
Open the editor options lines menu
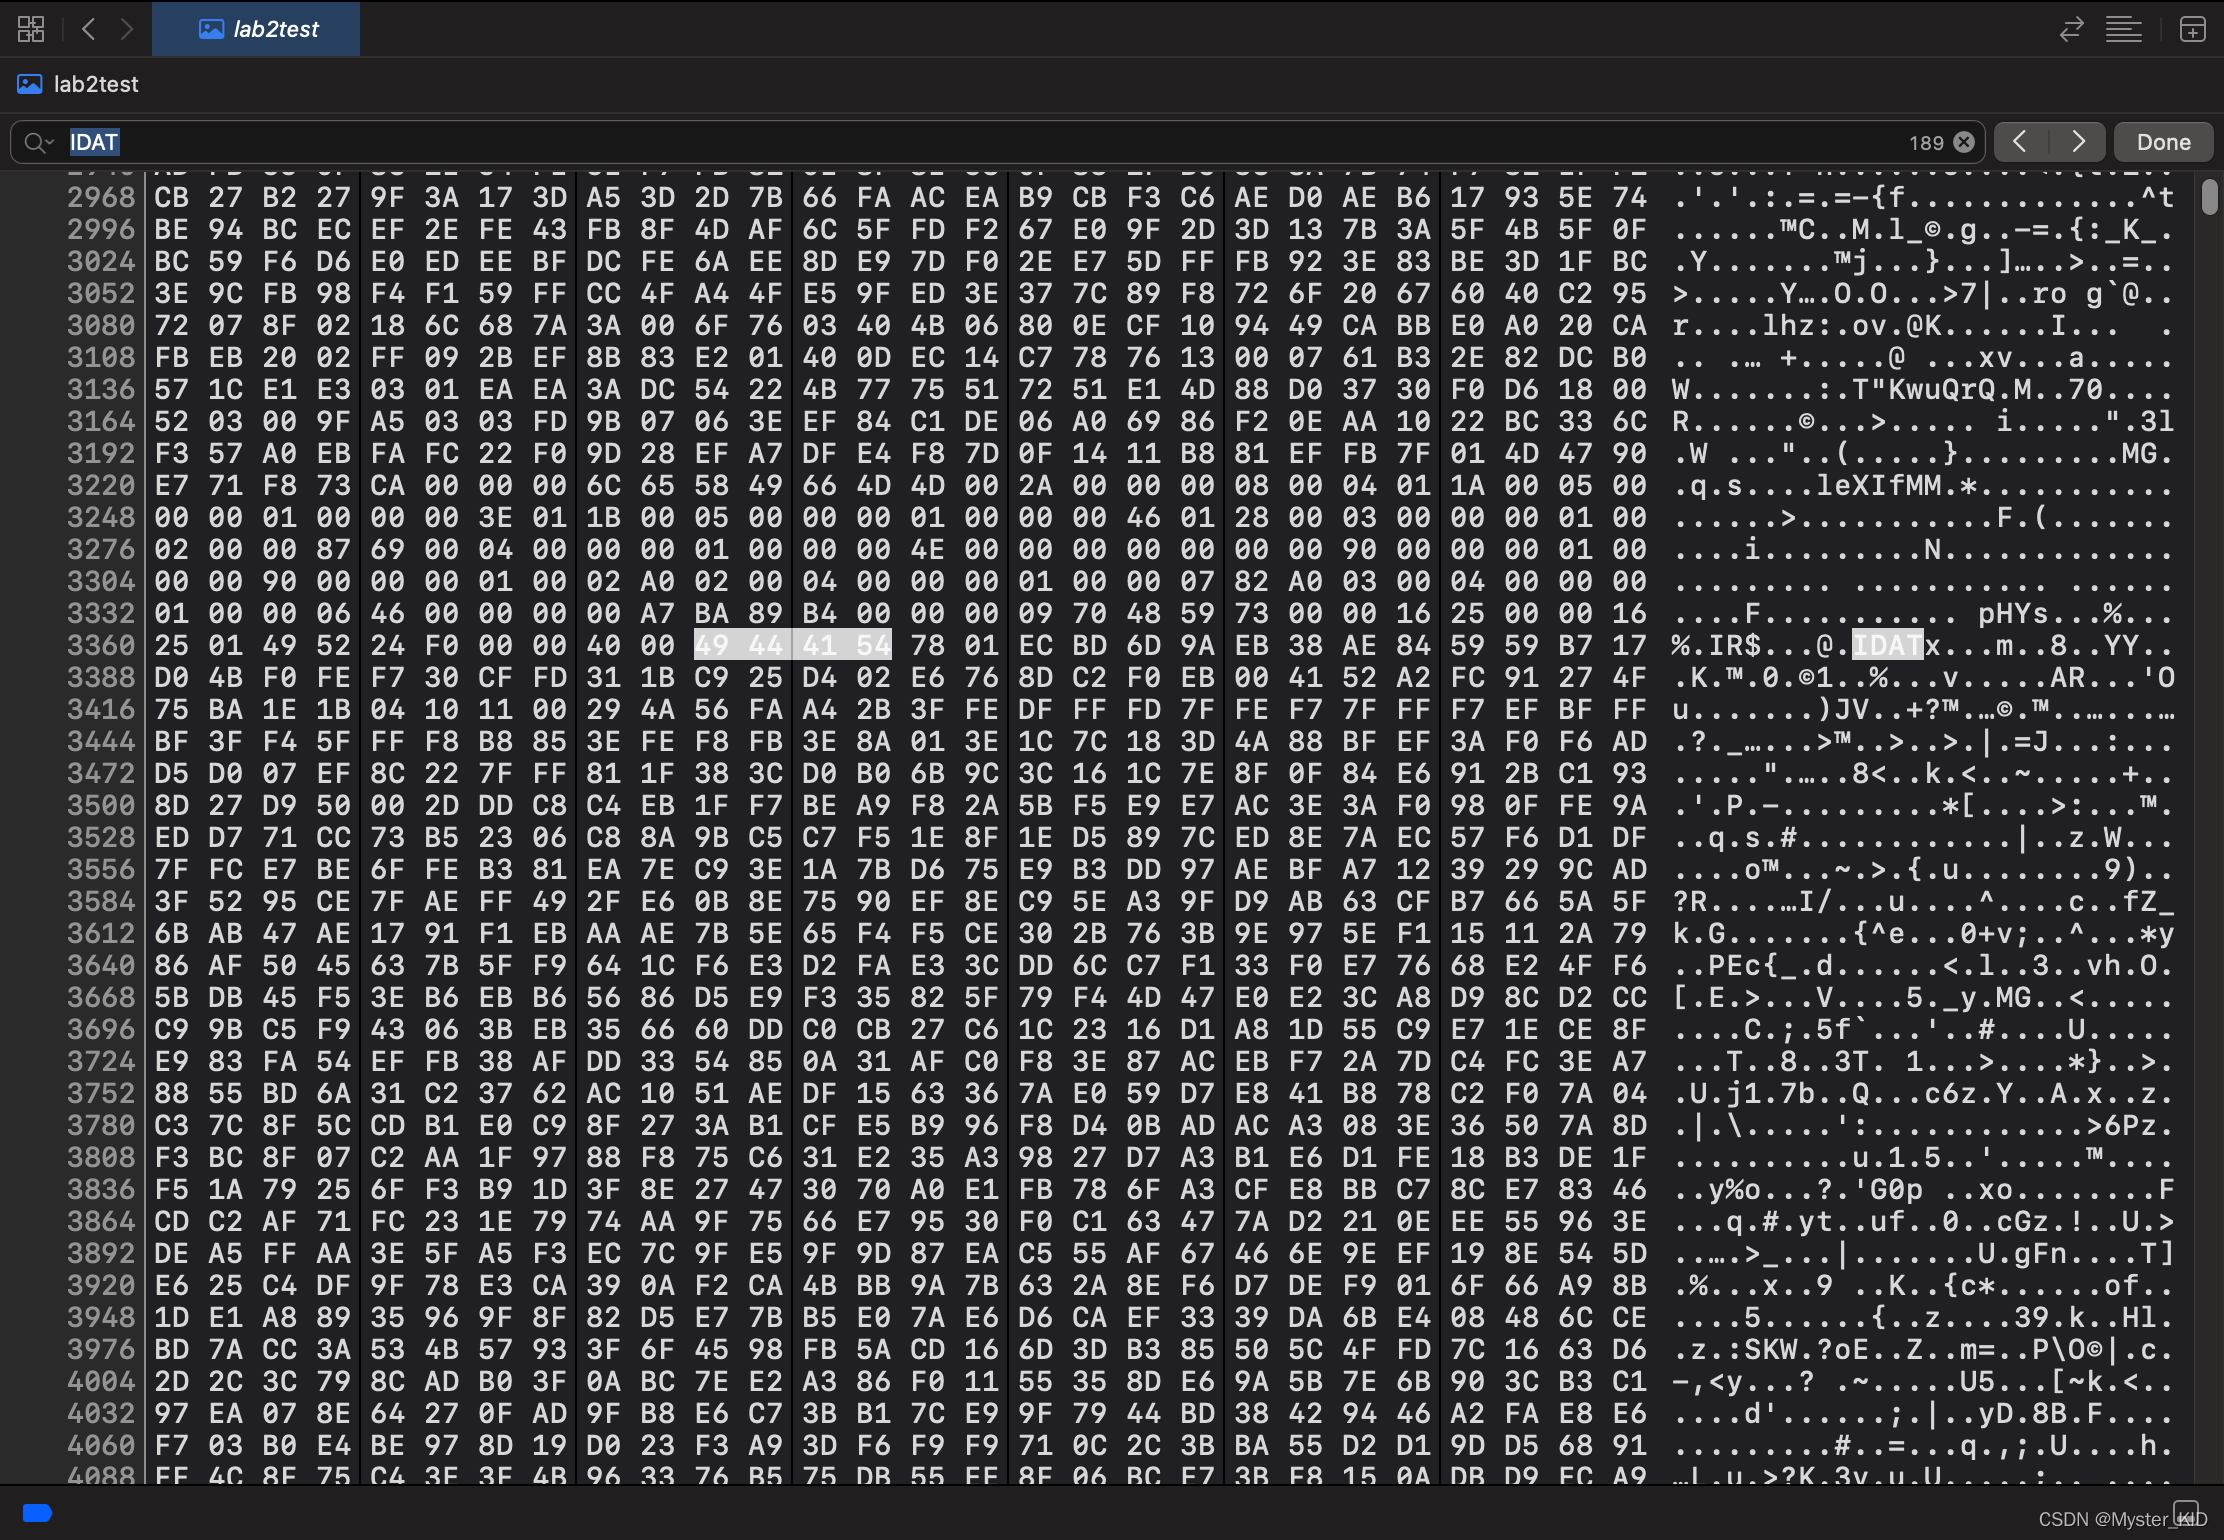pos(2123,29)
